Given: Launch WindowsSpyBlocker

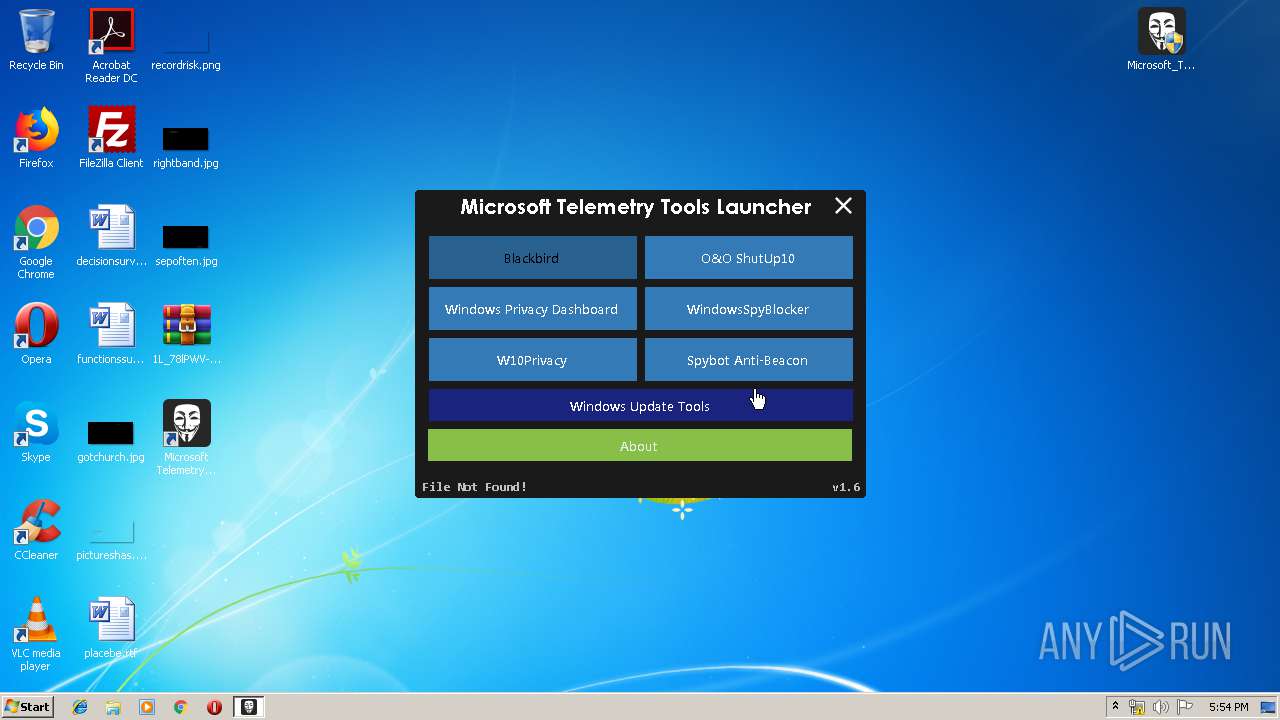Looking at the screenshot, I should click(x=748, y=309).
